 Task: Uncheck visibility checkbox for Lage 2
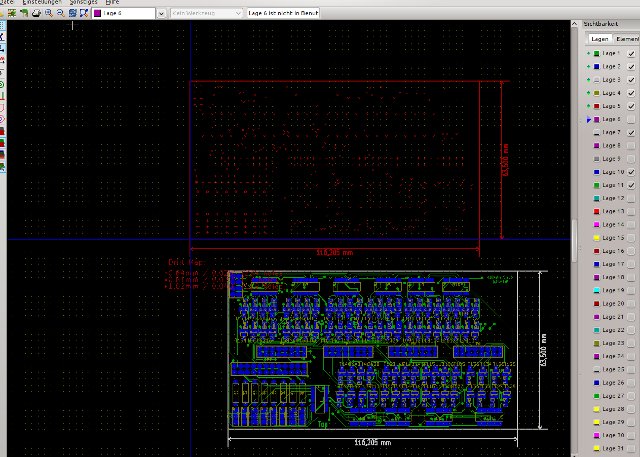631,67
